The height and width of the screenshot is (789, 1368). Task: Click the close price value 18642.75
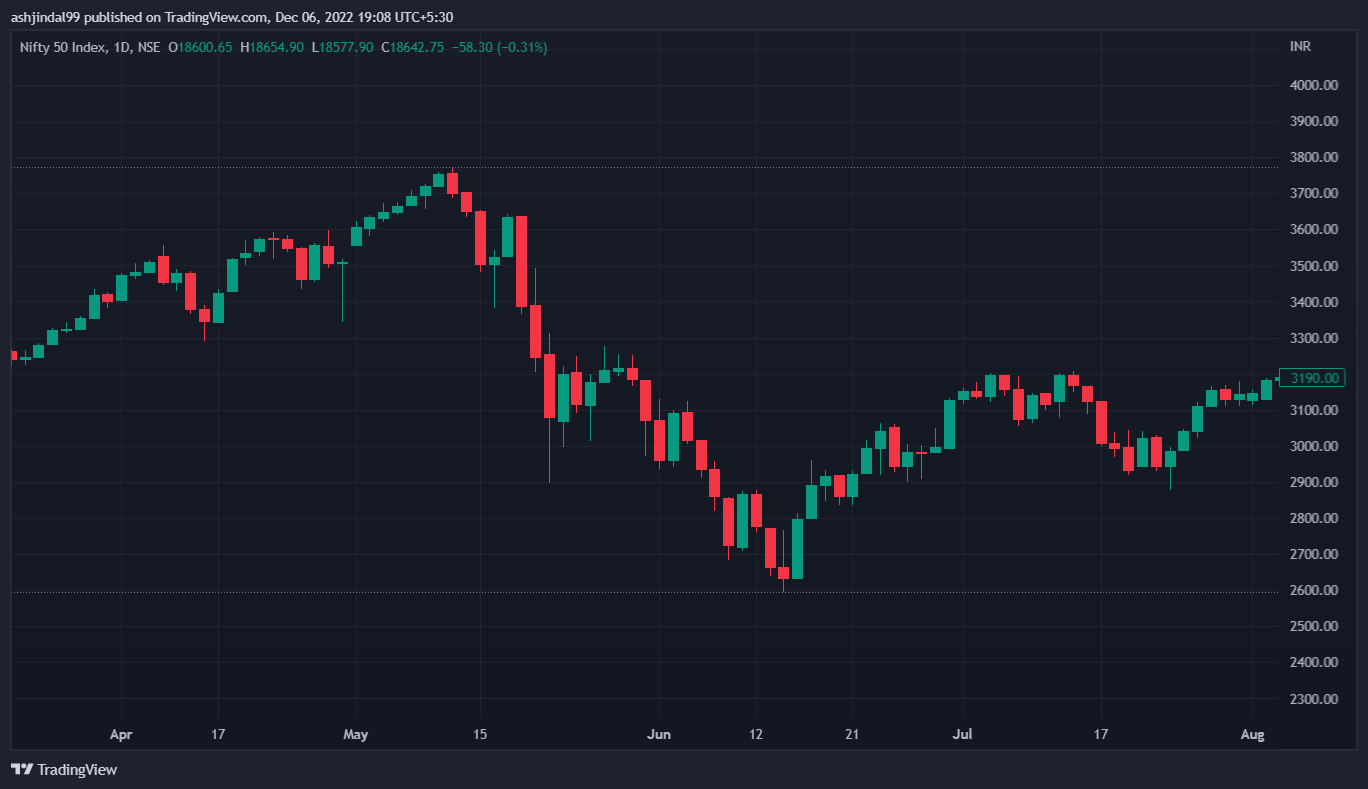415,46
